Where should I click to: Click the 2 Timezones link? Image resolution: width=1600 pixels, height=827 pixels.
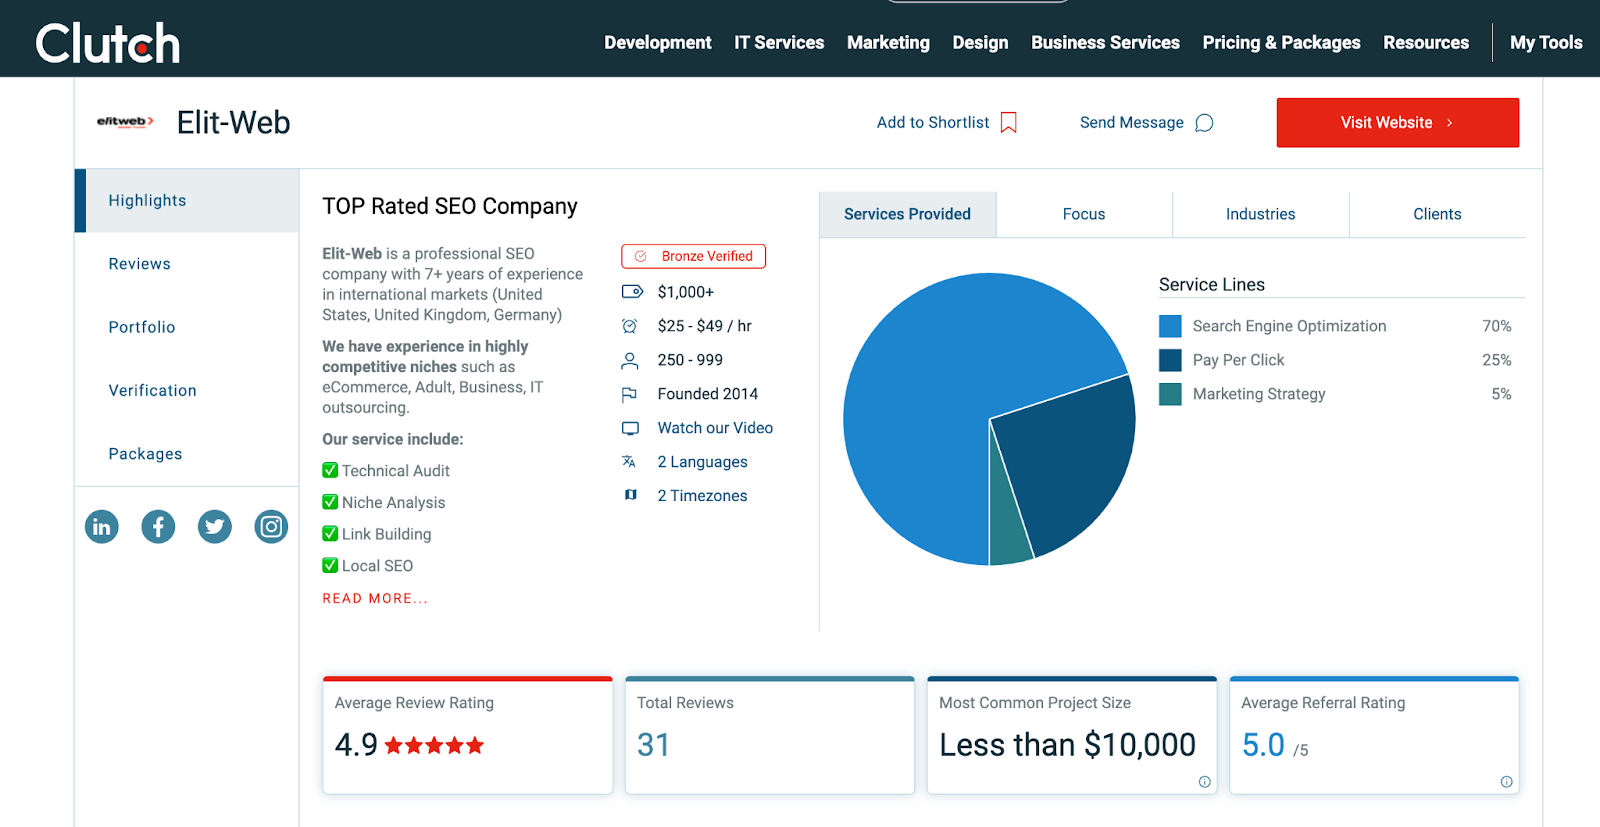702,496
